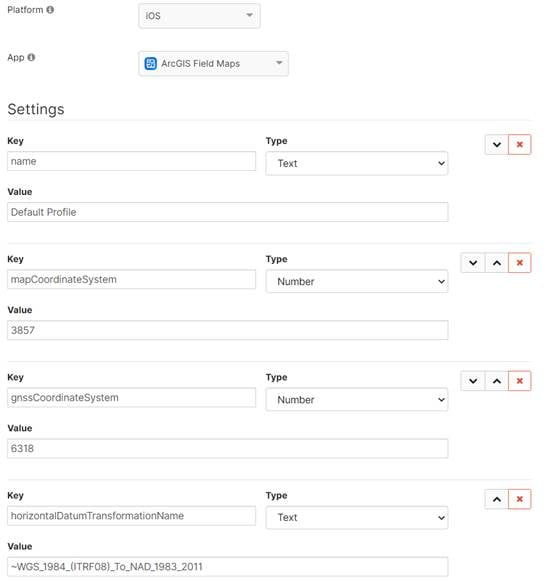Viewport: 557px width, 582px height.
Task: Click the App info icon
Action: pos(32,58)
